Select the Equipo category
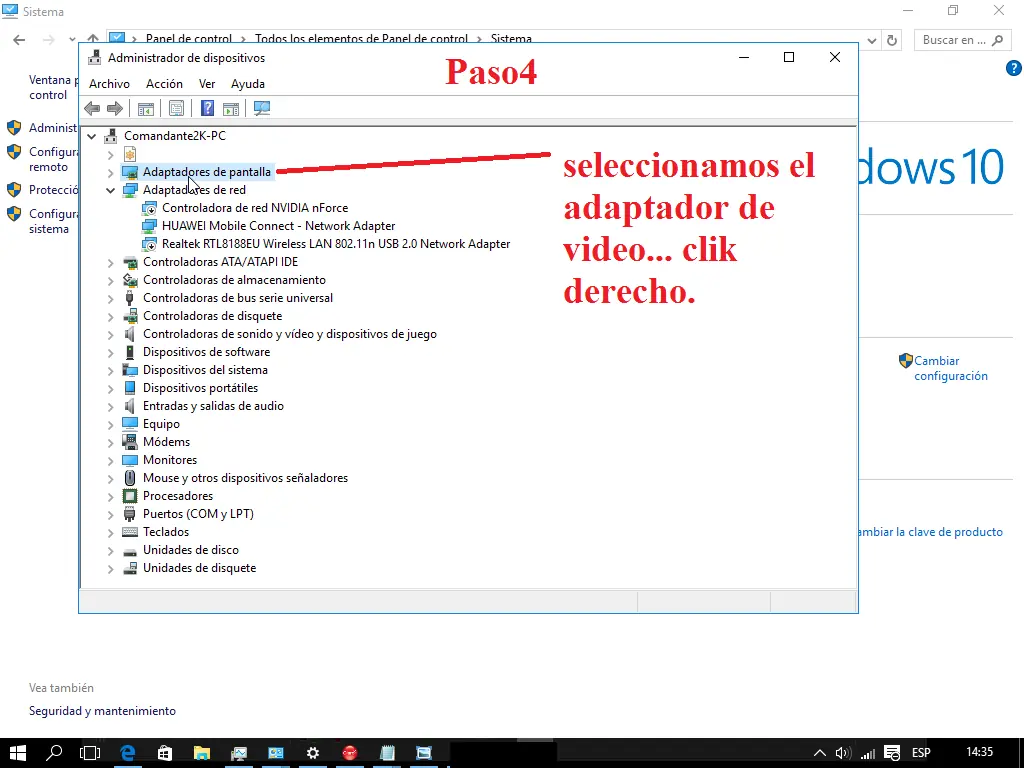Screen dimensions: 1024x768 161,424
